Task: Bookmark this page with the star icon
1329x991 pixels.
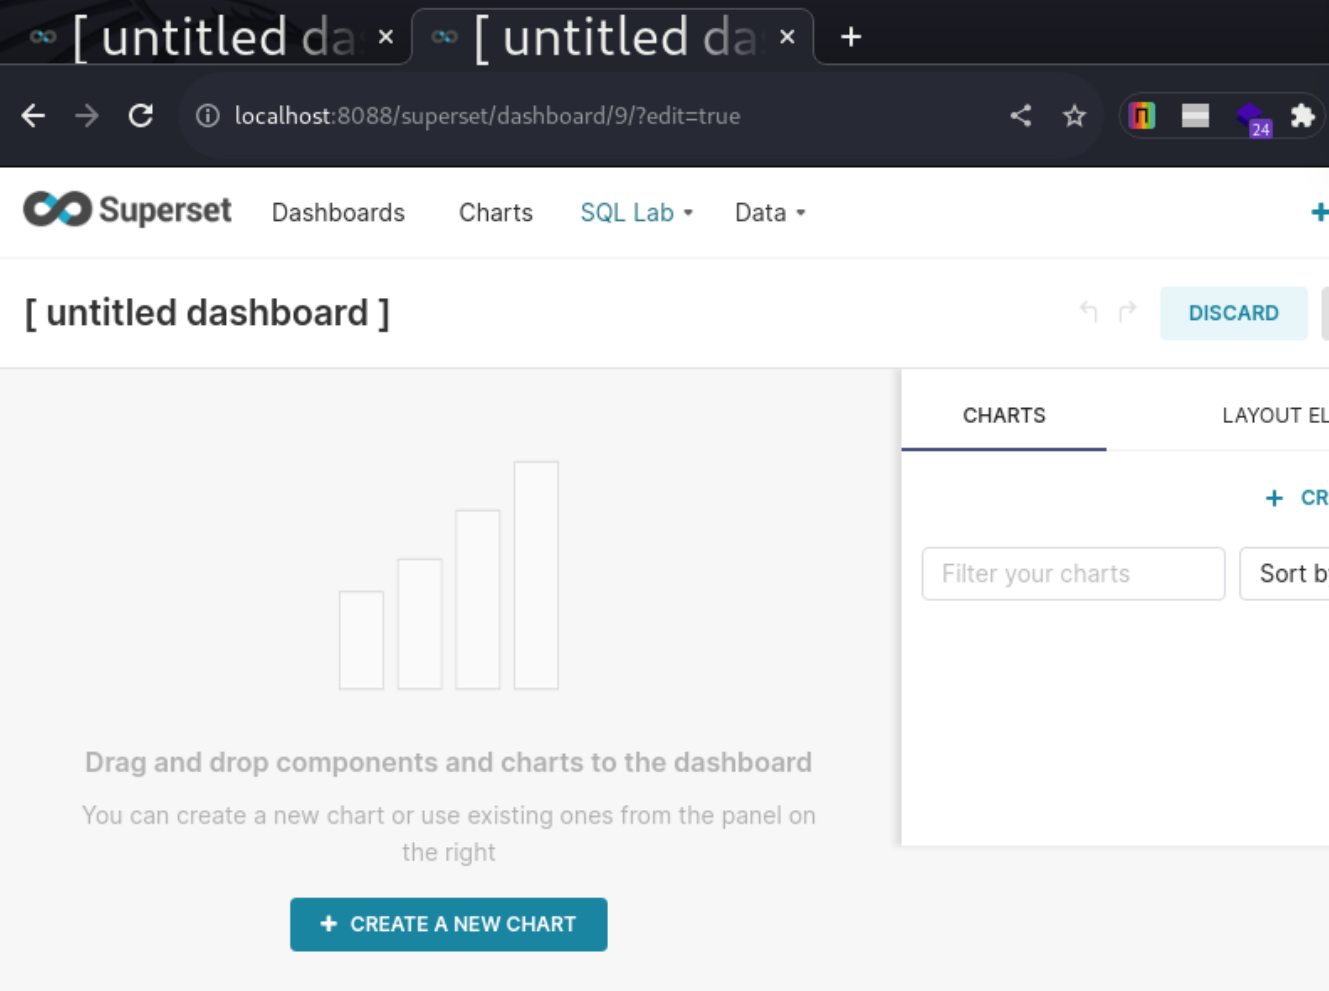Action: (x=1074, y=116)
